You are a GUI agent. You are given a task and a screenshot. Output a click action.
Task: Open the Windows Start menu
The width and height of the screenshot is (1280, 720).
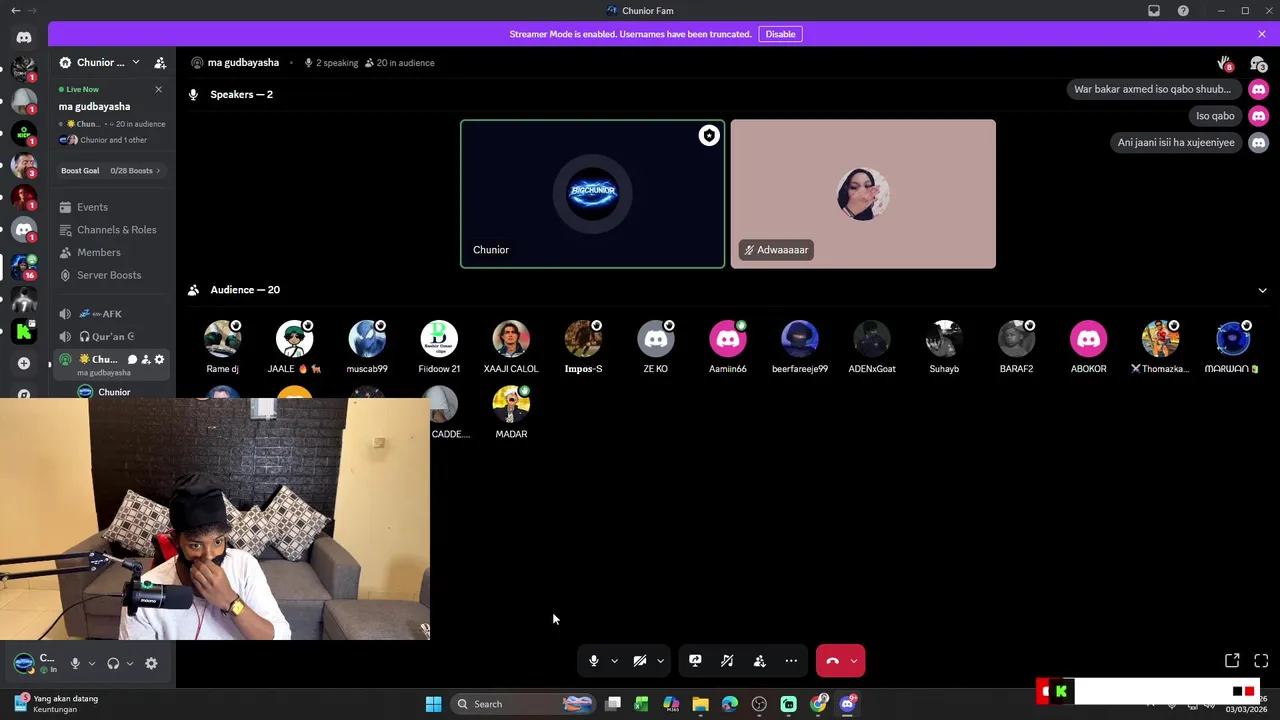433,704
